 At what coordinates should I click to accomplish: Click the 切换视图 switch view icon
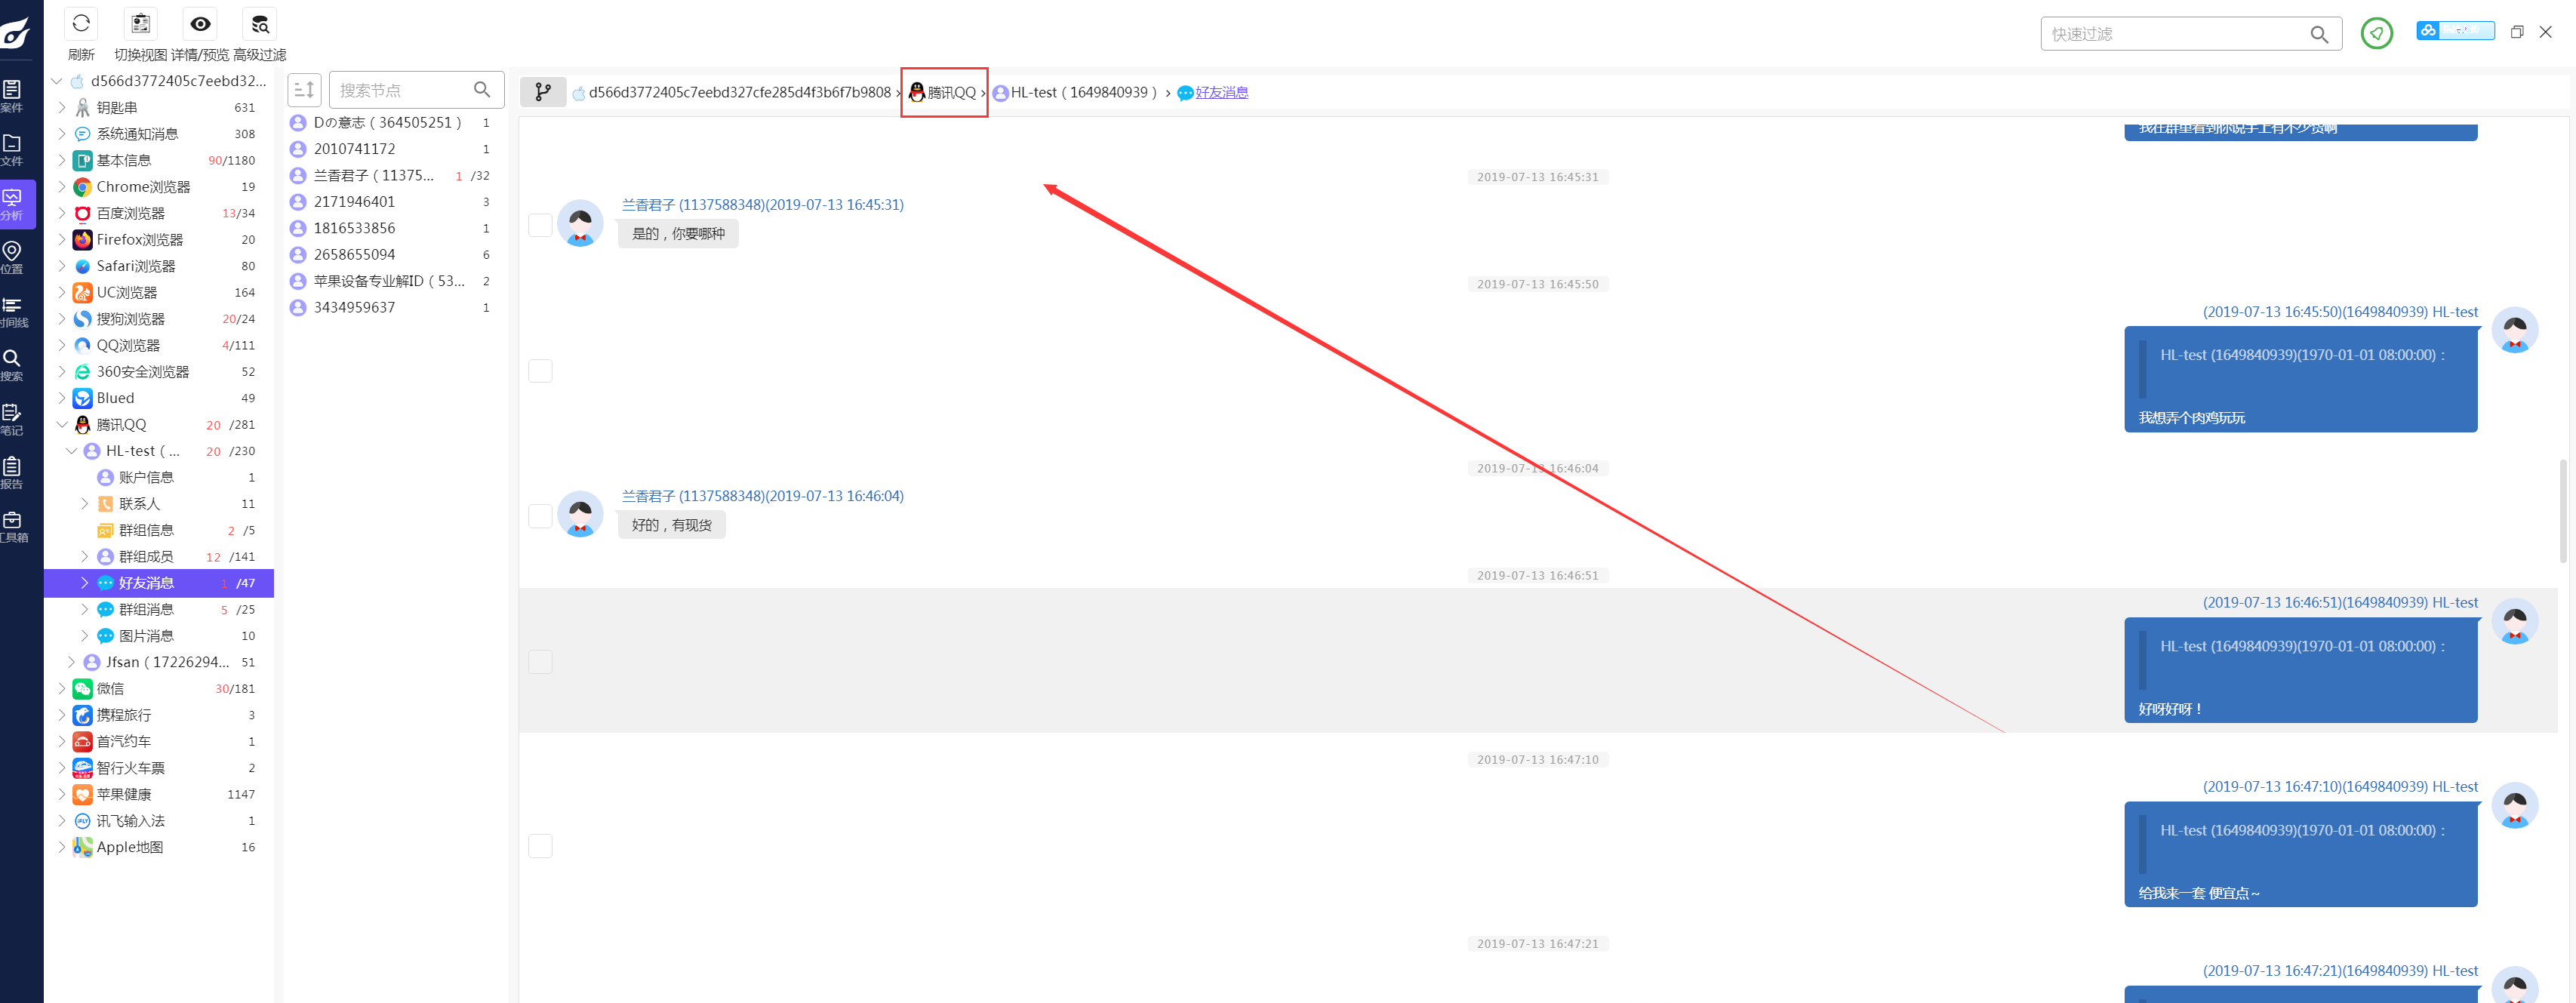pyautogui.click(x=140, y=24)
